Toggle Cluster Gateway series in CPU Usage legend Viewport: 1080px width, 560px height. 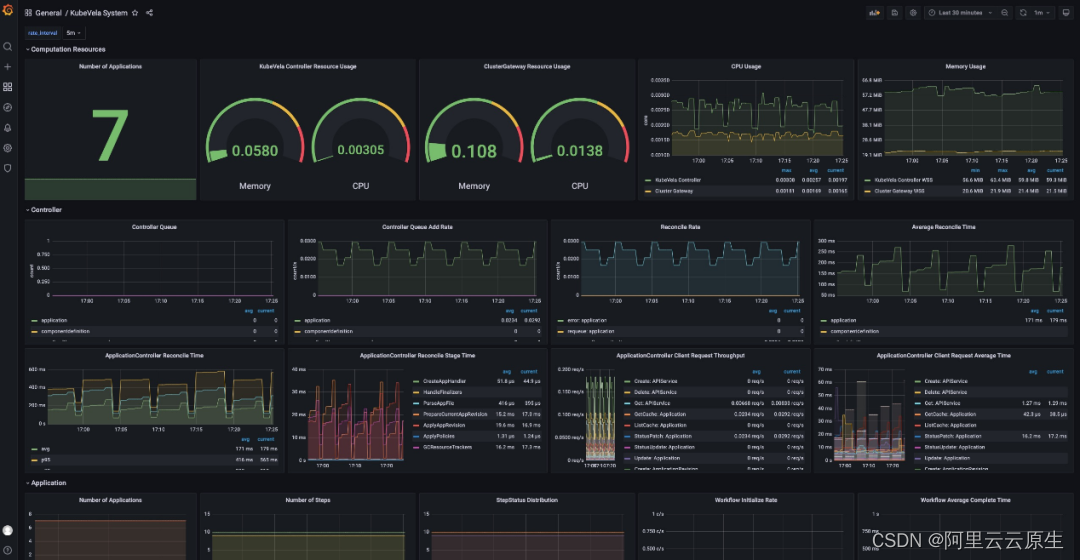674,191
